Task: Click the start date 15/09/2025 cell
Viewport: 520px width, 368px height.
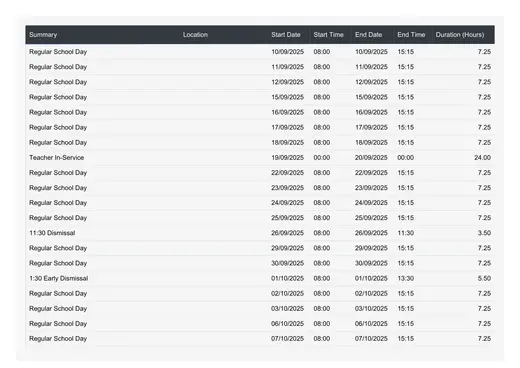Action: point(287,97)
